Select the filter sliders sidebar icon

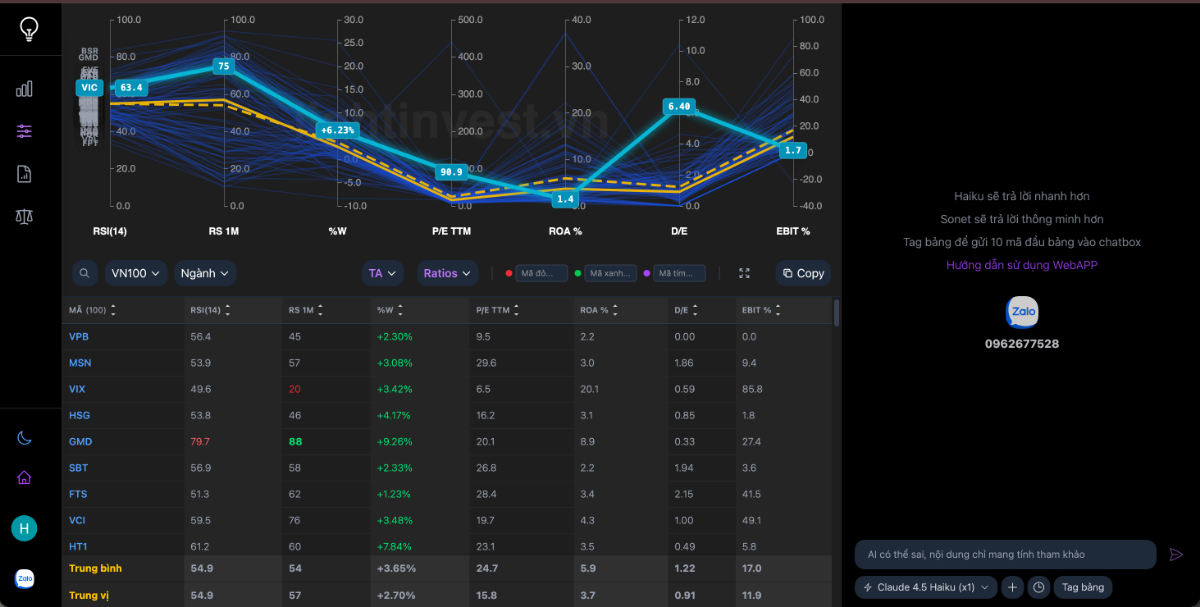(25, 131)
